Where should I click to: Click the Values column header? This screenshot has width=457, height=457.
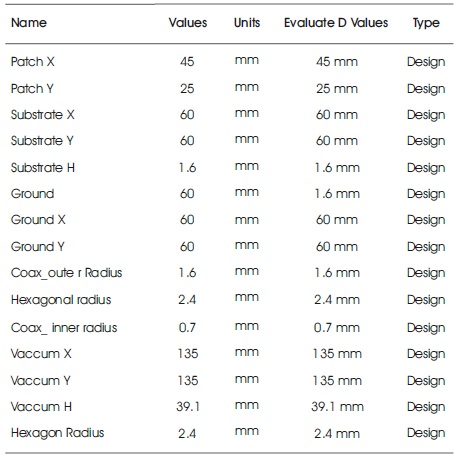click(x=188, y=23)
